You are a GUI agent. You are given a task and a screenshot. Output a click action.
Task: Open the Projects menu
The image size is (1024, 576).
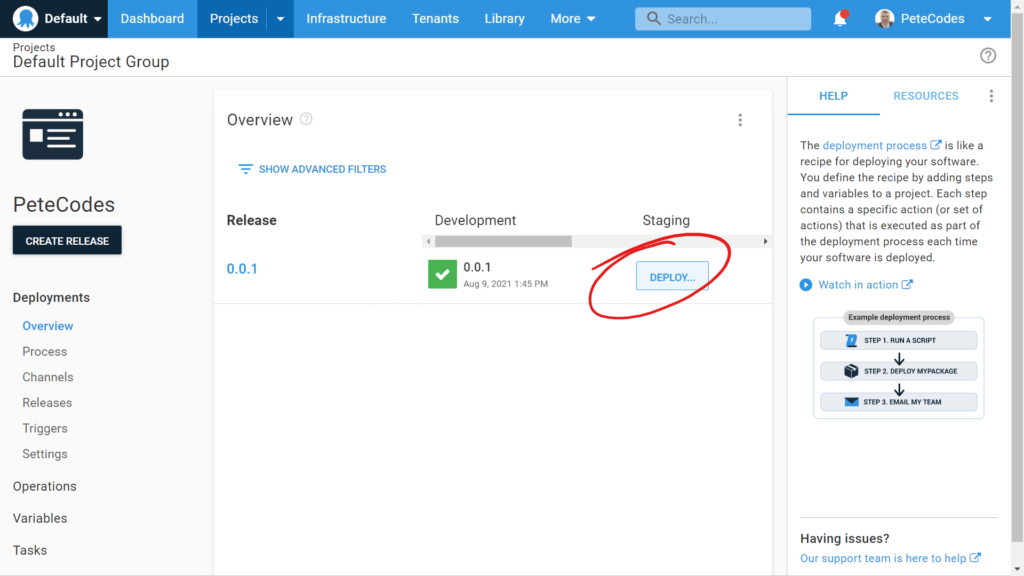[x=234, y=19]
